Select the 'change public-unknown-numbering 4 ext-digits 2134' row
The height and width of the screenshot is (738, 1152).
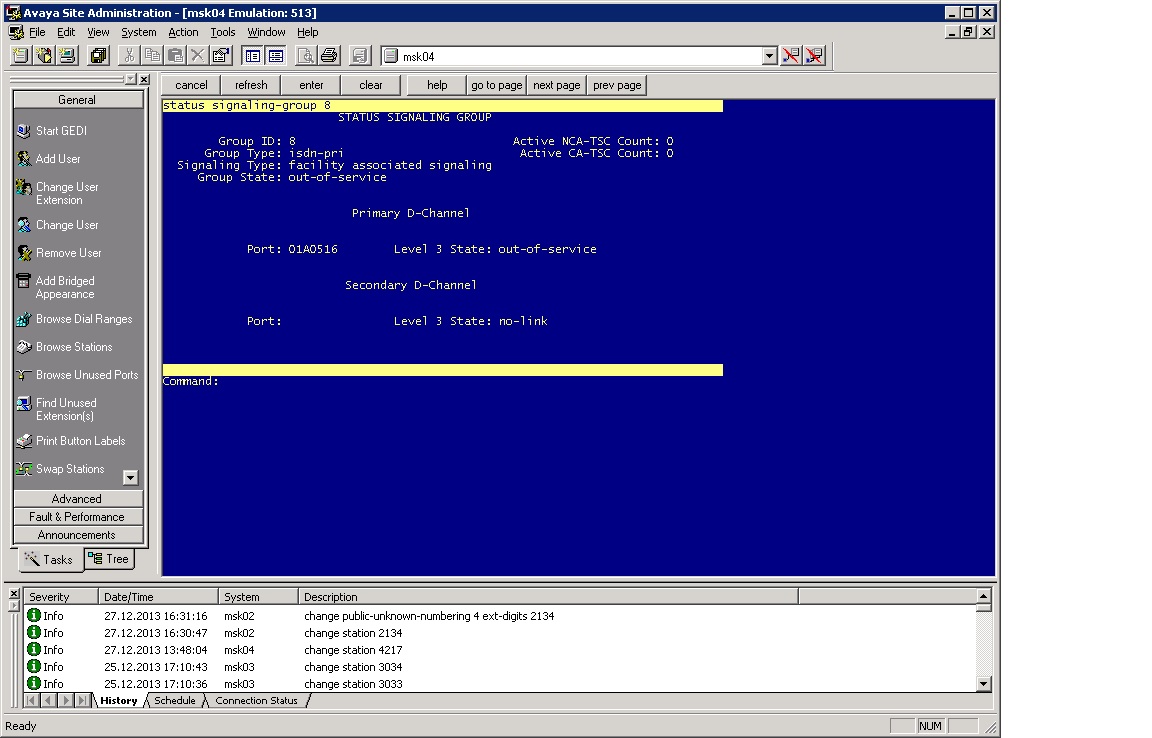[x=501, y=616]
